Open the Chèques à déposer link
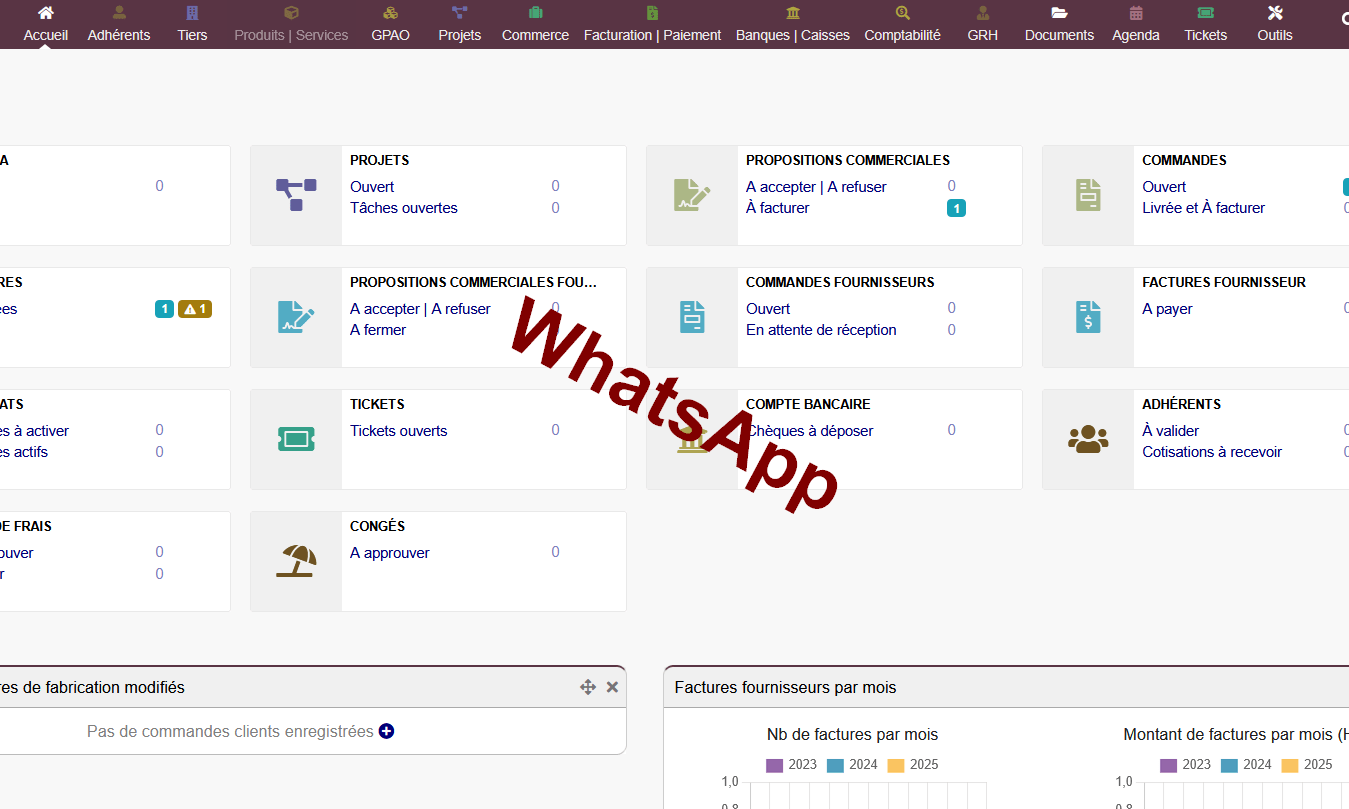 [810, 431]
